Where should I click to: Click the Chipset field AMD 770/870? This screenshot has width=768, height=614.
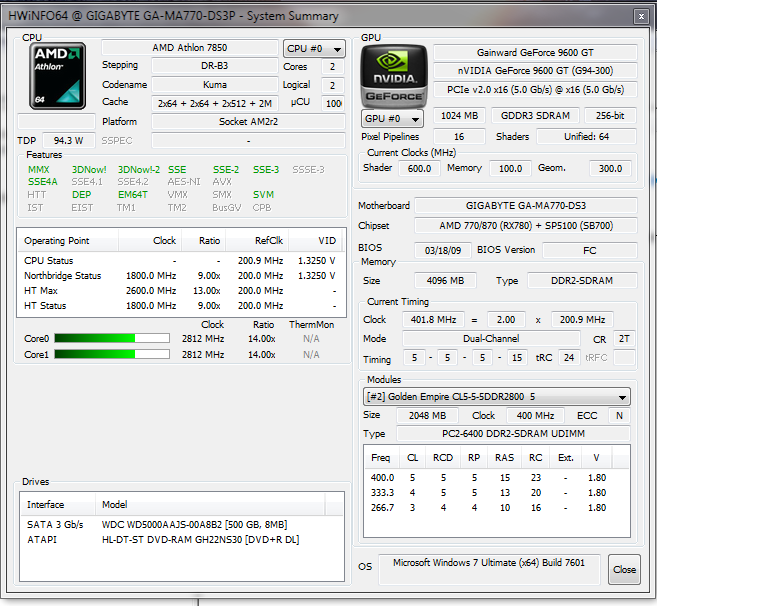526,226
